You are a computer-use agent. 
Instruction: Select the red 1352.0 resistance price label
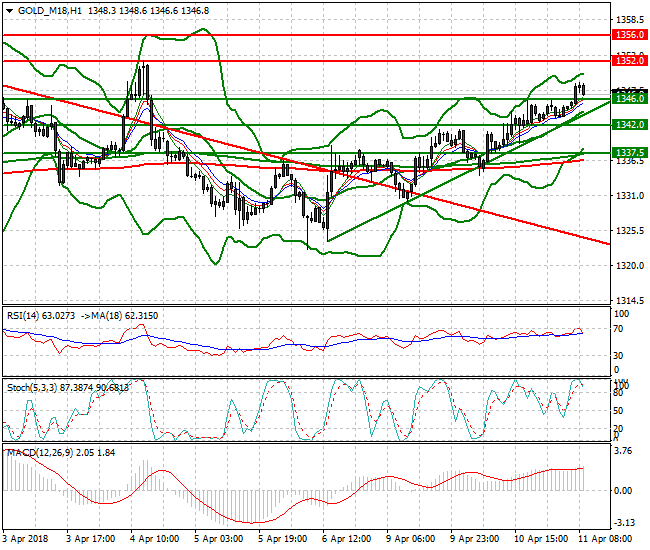pos(629,61)
